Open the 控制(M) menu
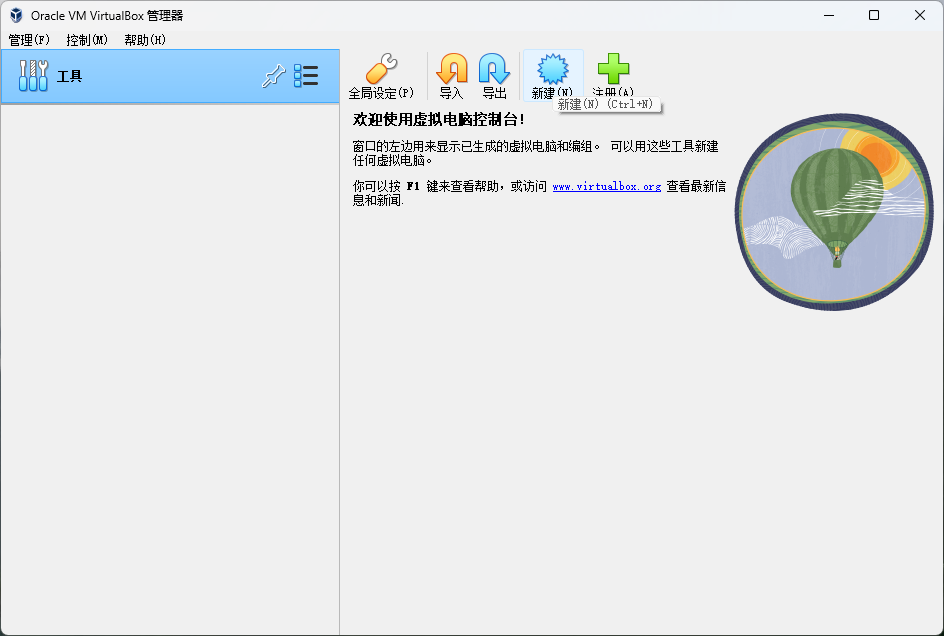944x636 pixels. click(85, 40)
